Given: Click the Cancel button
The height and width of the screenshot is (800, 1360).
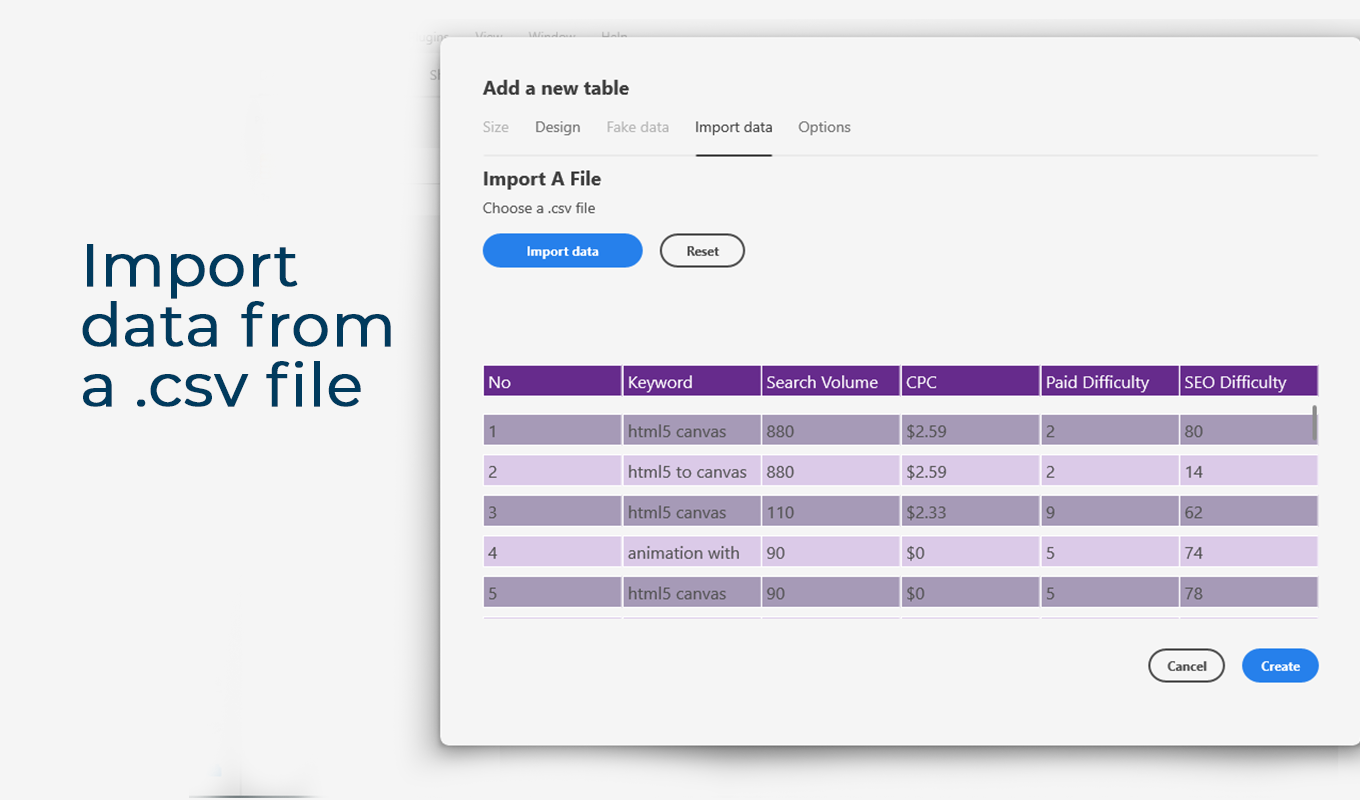Looking at the screenshot, I should 1186,666.
